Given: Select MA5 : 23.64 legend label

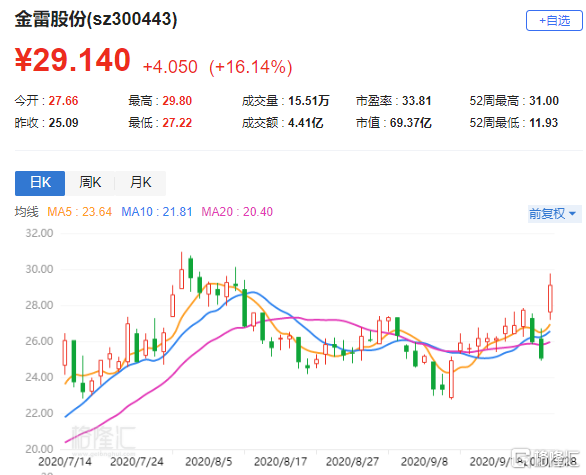Looking at the screenshot, I should coord(80,212).
